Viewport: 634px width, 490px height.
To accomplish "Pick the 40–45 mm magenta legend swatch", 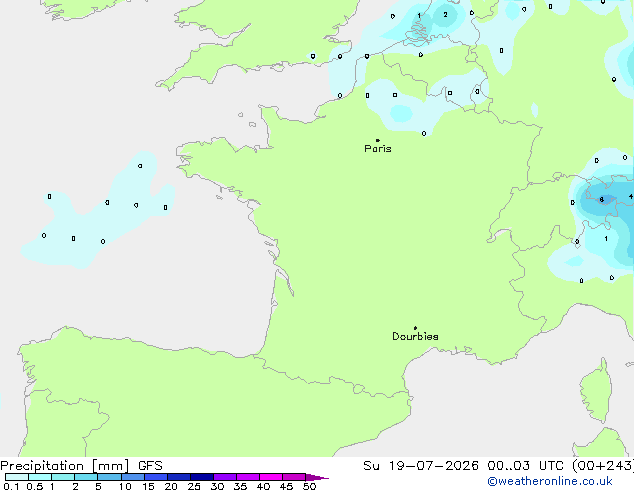I will point(271,477).
